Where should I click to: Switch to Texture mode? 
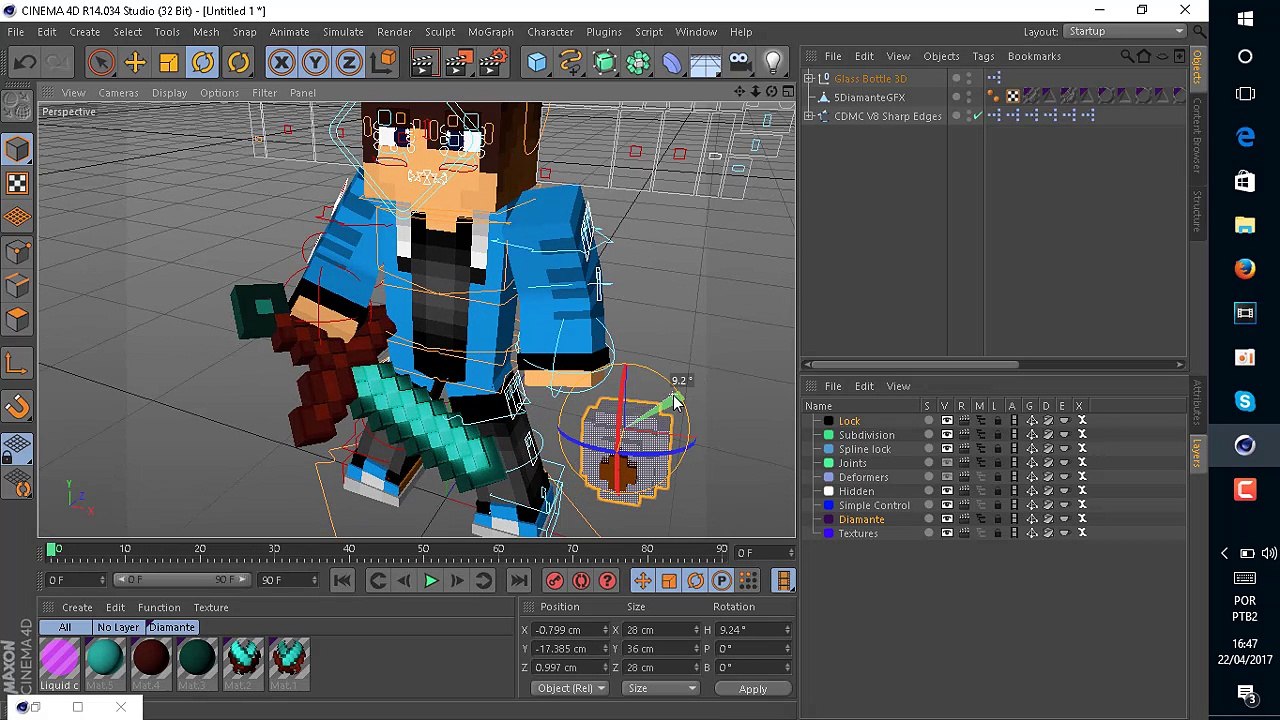[17, 183]
